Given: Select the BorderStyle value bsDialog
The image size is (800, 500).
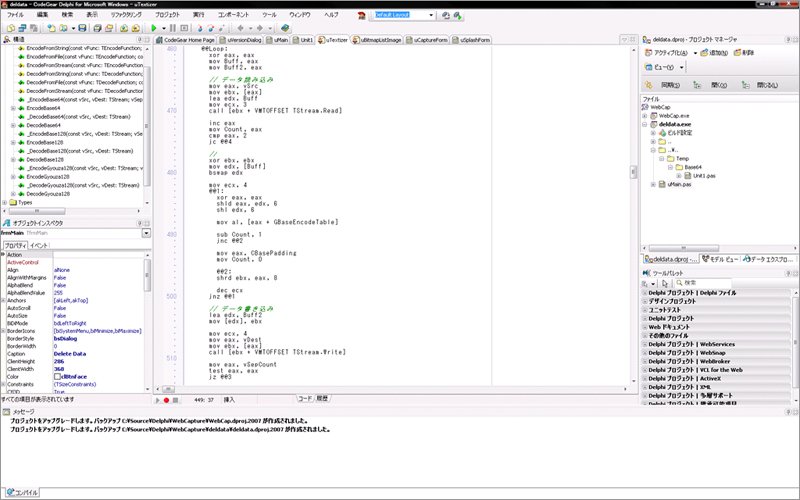Looking at the screenshot, I should pos(65,338).
